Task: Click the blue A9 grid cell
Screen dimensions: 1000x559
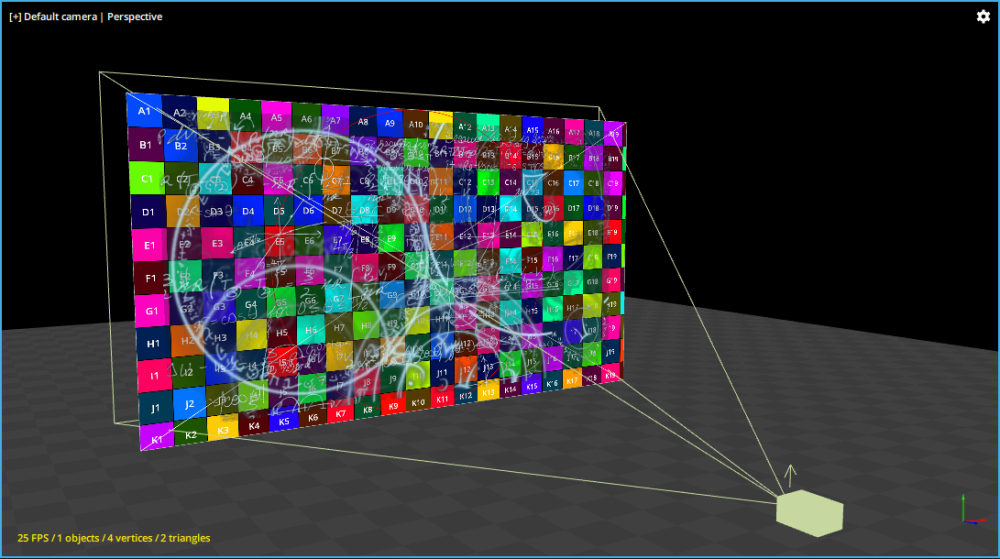Action: pyautogui.click(x=390, y=123)
